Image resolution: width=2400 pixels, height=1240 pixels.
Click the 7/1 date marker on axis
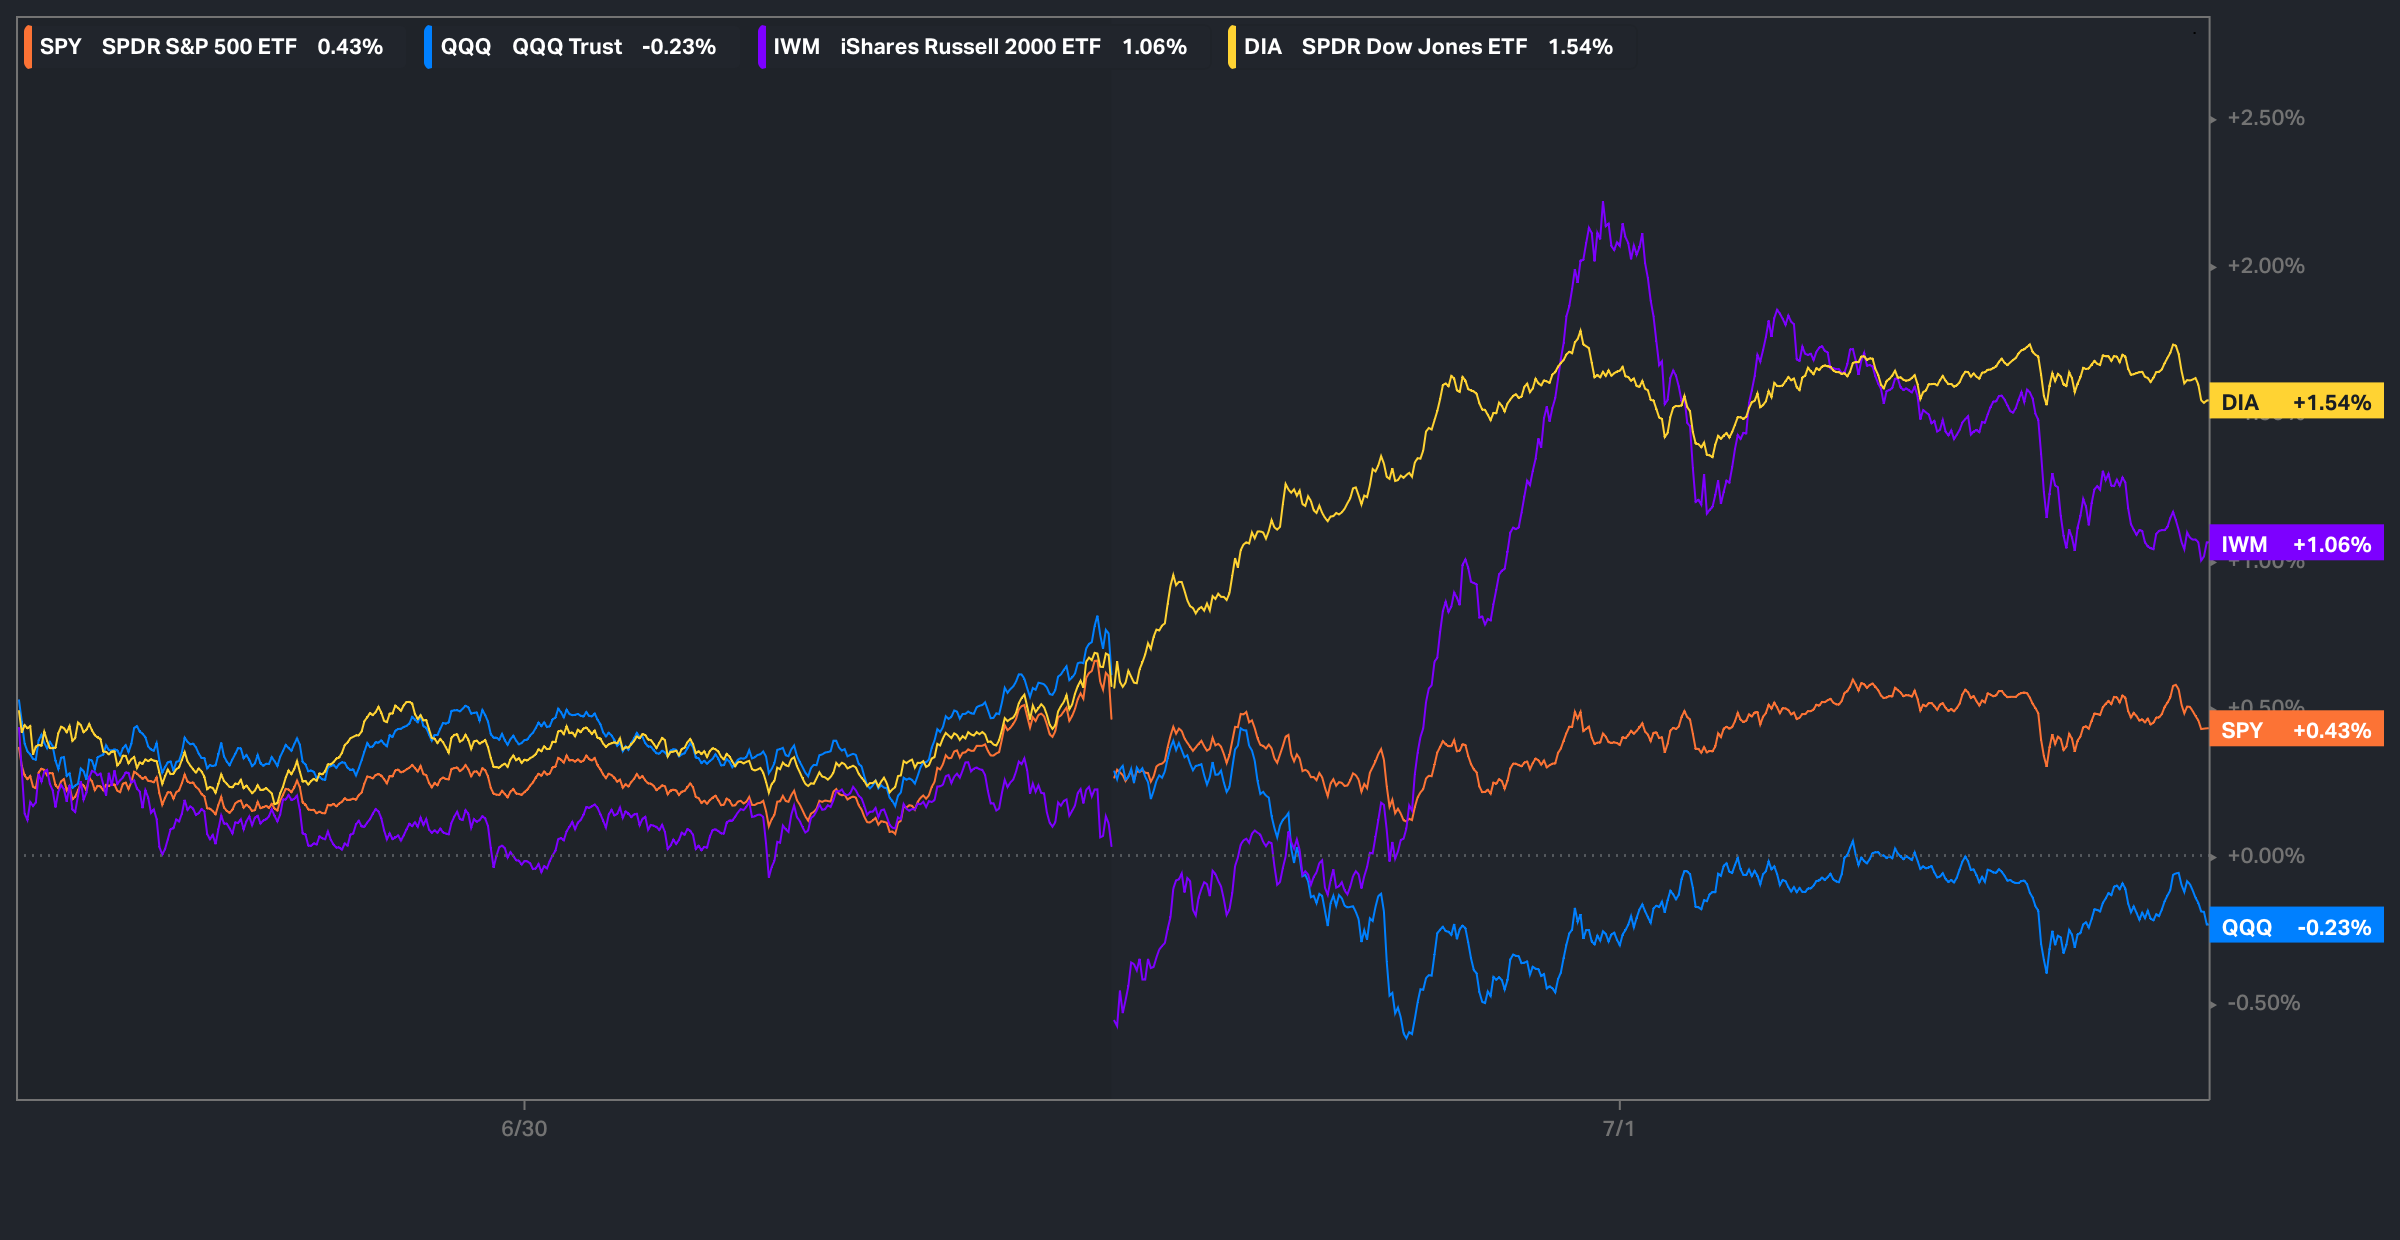coord(1619,1128)
